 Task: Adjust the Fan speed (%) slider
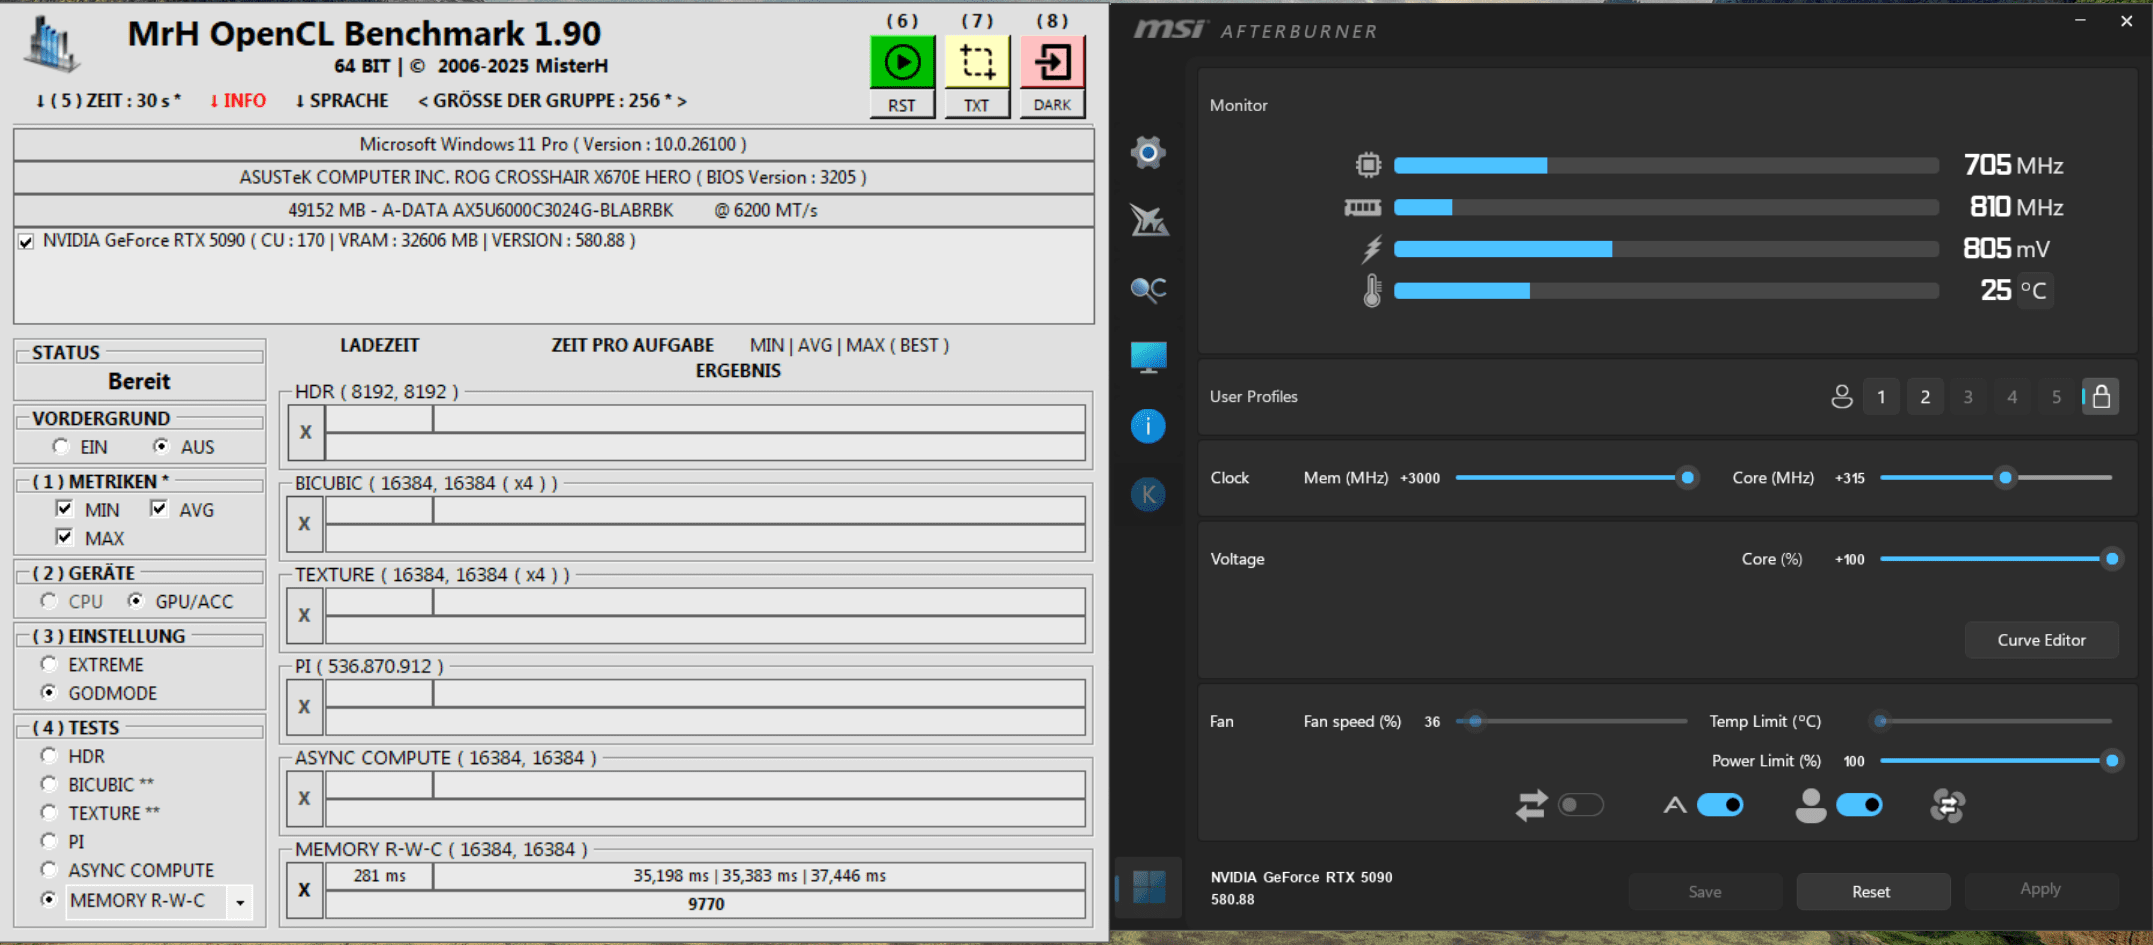pyautogui.click(x=1474, y=721)
